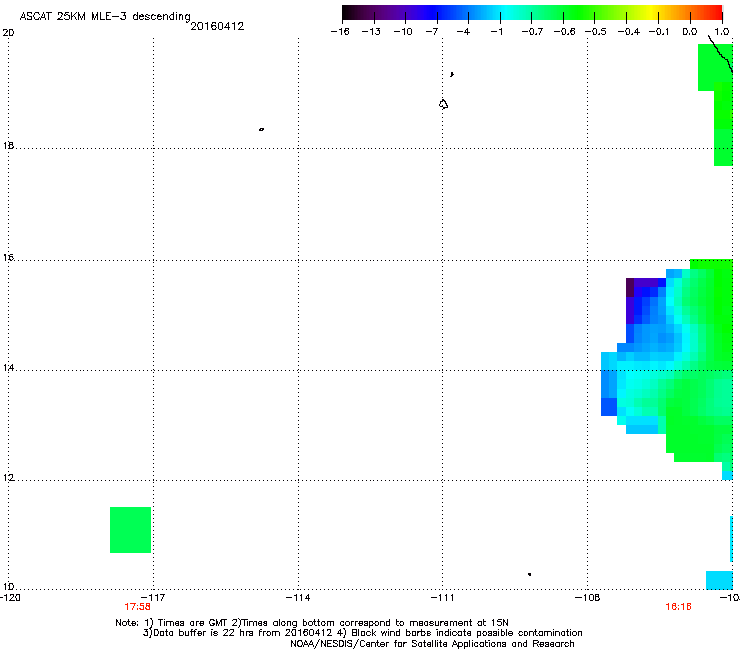Click the -0.4 label on the color scale
The width and height of the screenshot is (740, 650).
coord(629,32)
